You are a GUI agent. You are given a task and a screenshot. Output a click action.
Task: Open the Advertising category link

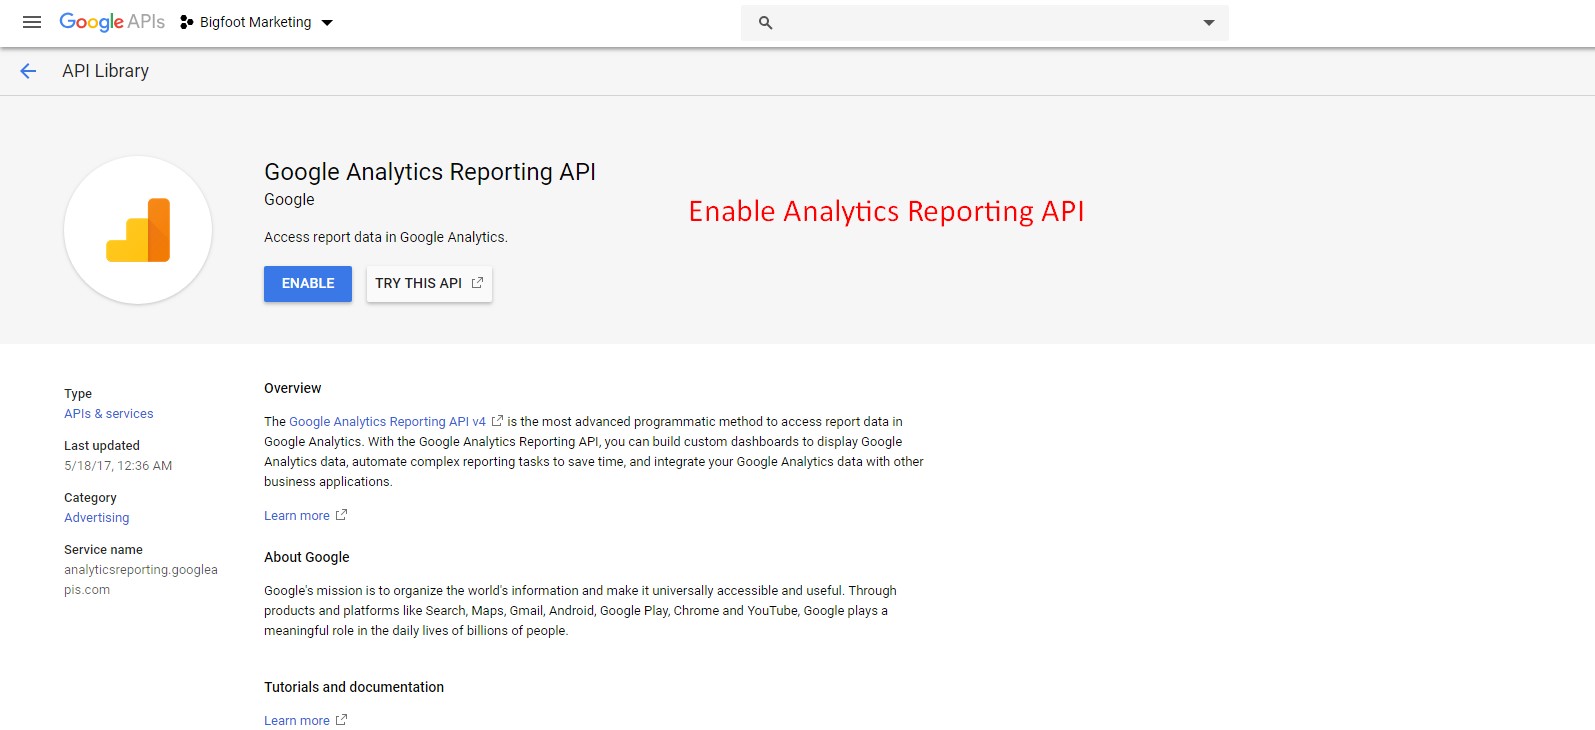coord(97,518)
